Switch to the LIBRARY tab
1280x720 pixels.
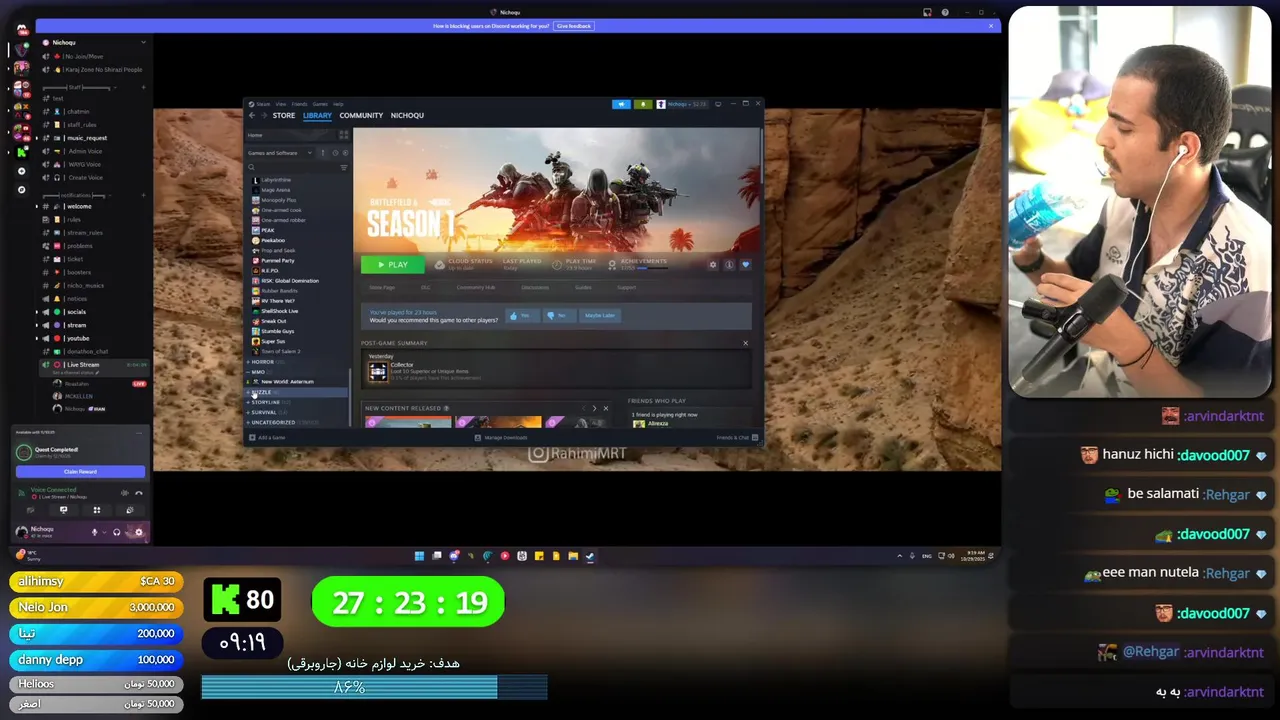(317, 115)
